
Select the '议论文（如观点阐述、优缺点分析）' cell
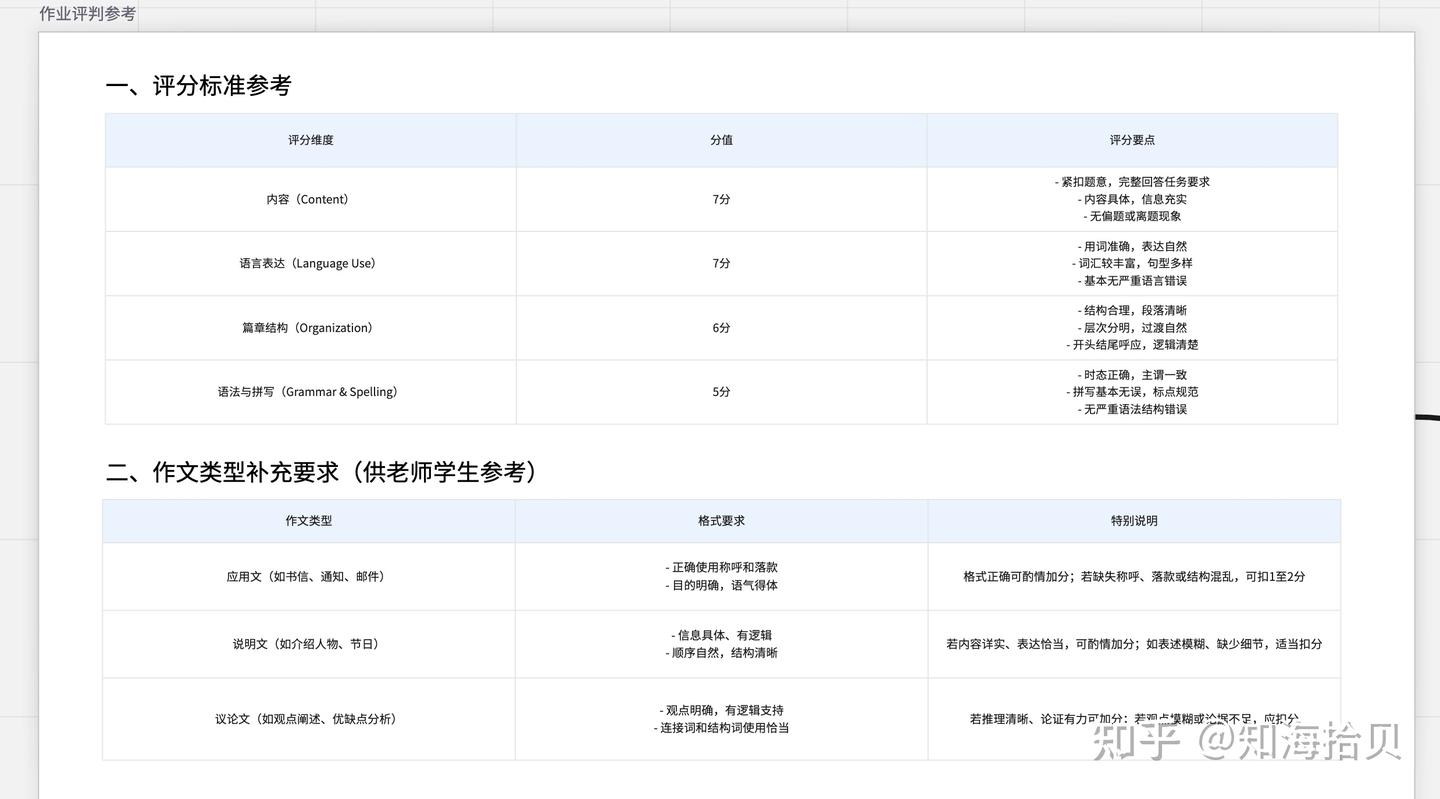[x=309, y=719]
